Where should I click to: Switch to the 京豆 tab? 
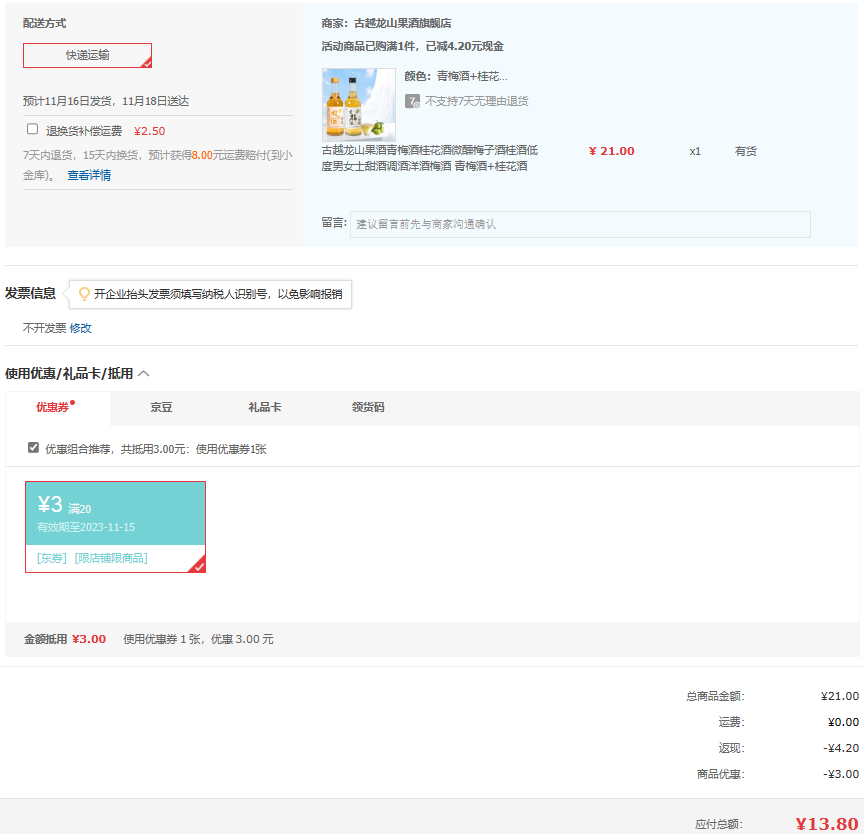tap(161, 407)
